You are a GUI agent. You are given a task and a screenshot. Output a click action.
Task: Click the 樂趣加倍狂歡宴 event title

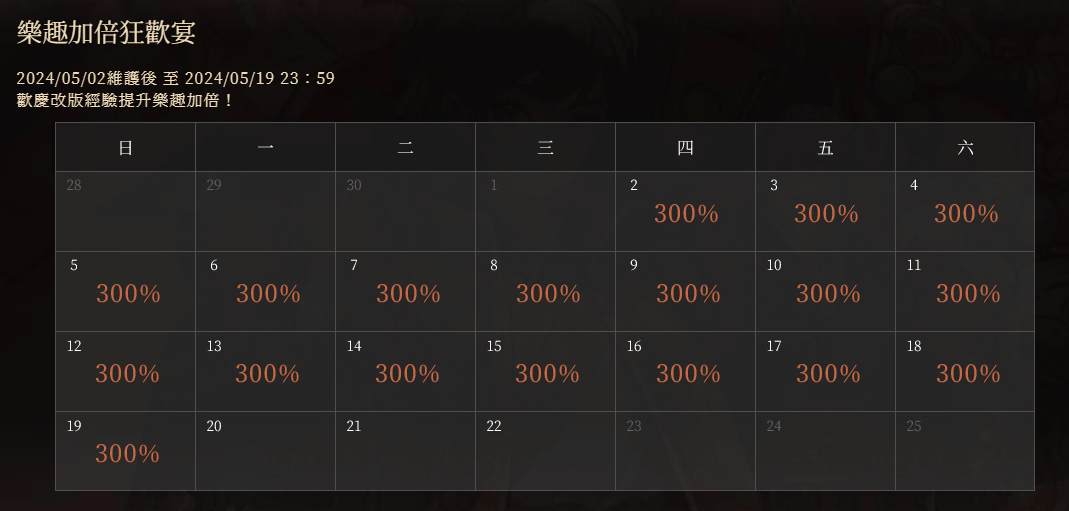click(106, 33)
